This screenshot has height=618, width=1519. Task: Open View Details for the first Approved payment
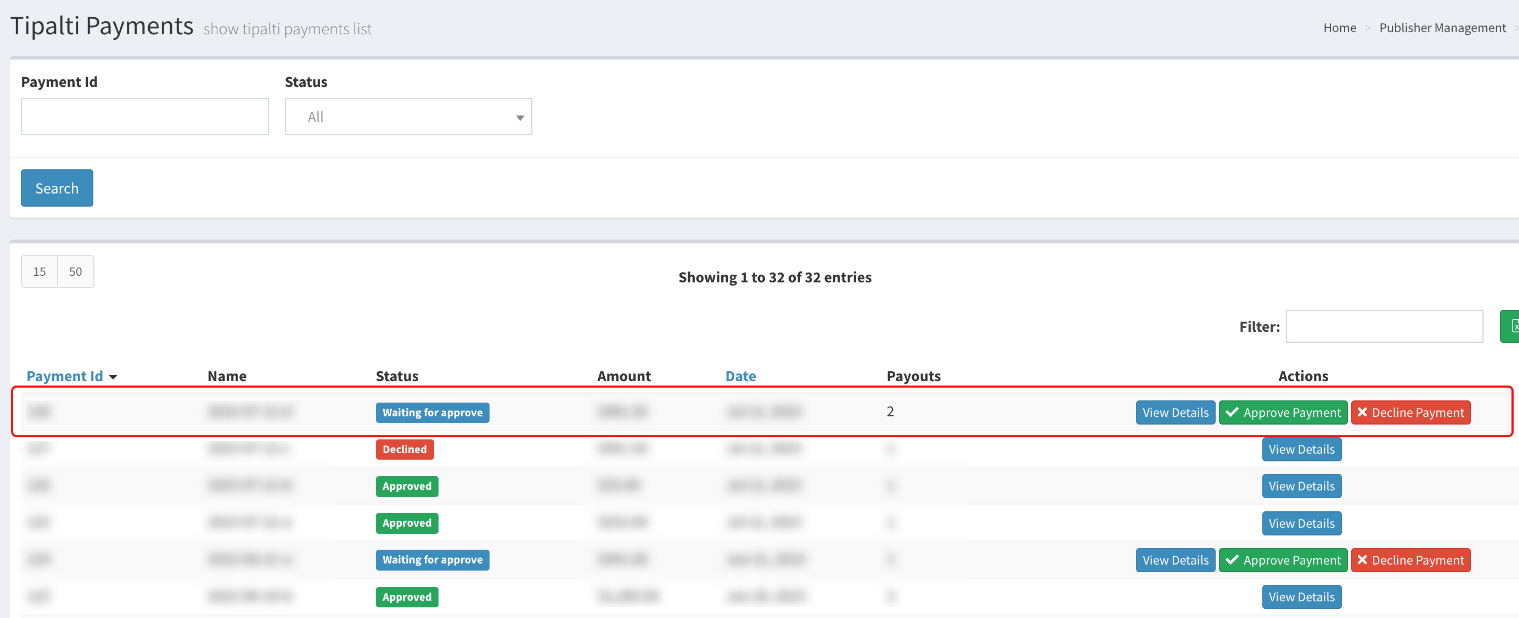click(x=1301, y=486)
